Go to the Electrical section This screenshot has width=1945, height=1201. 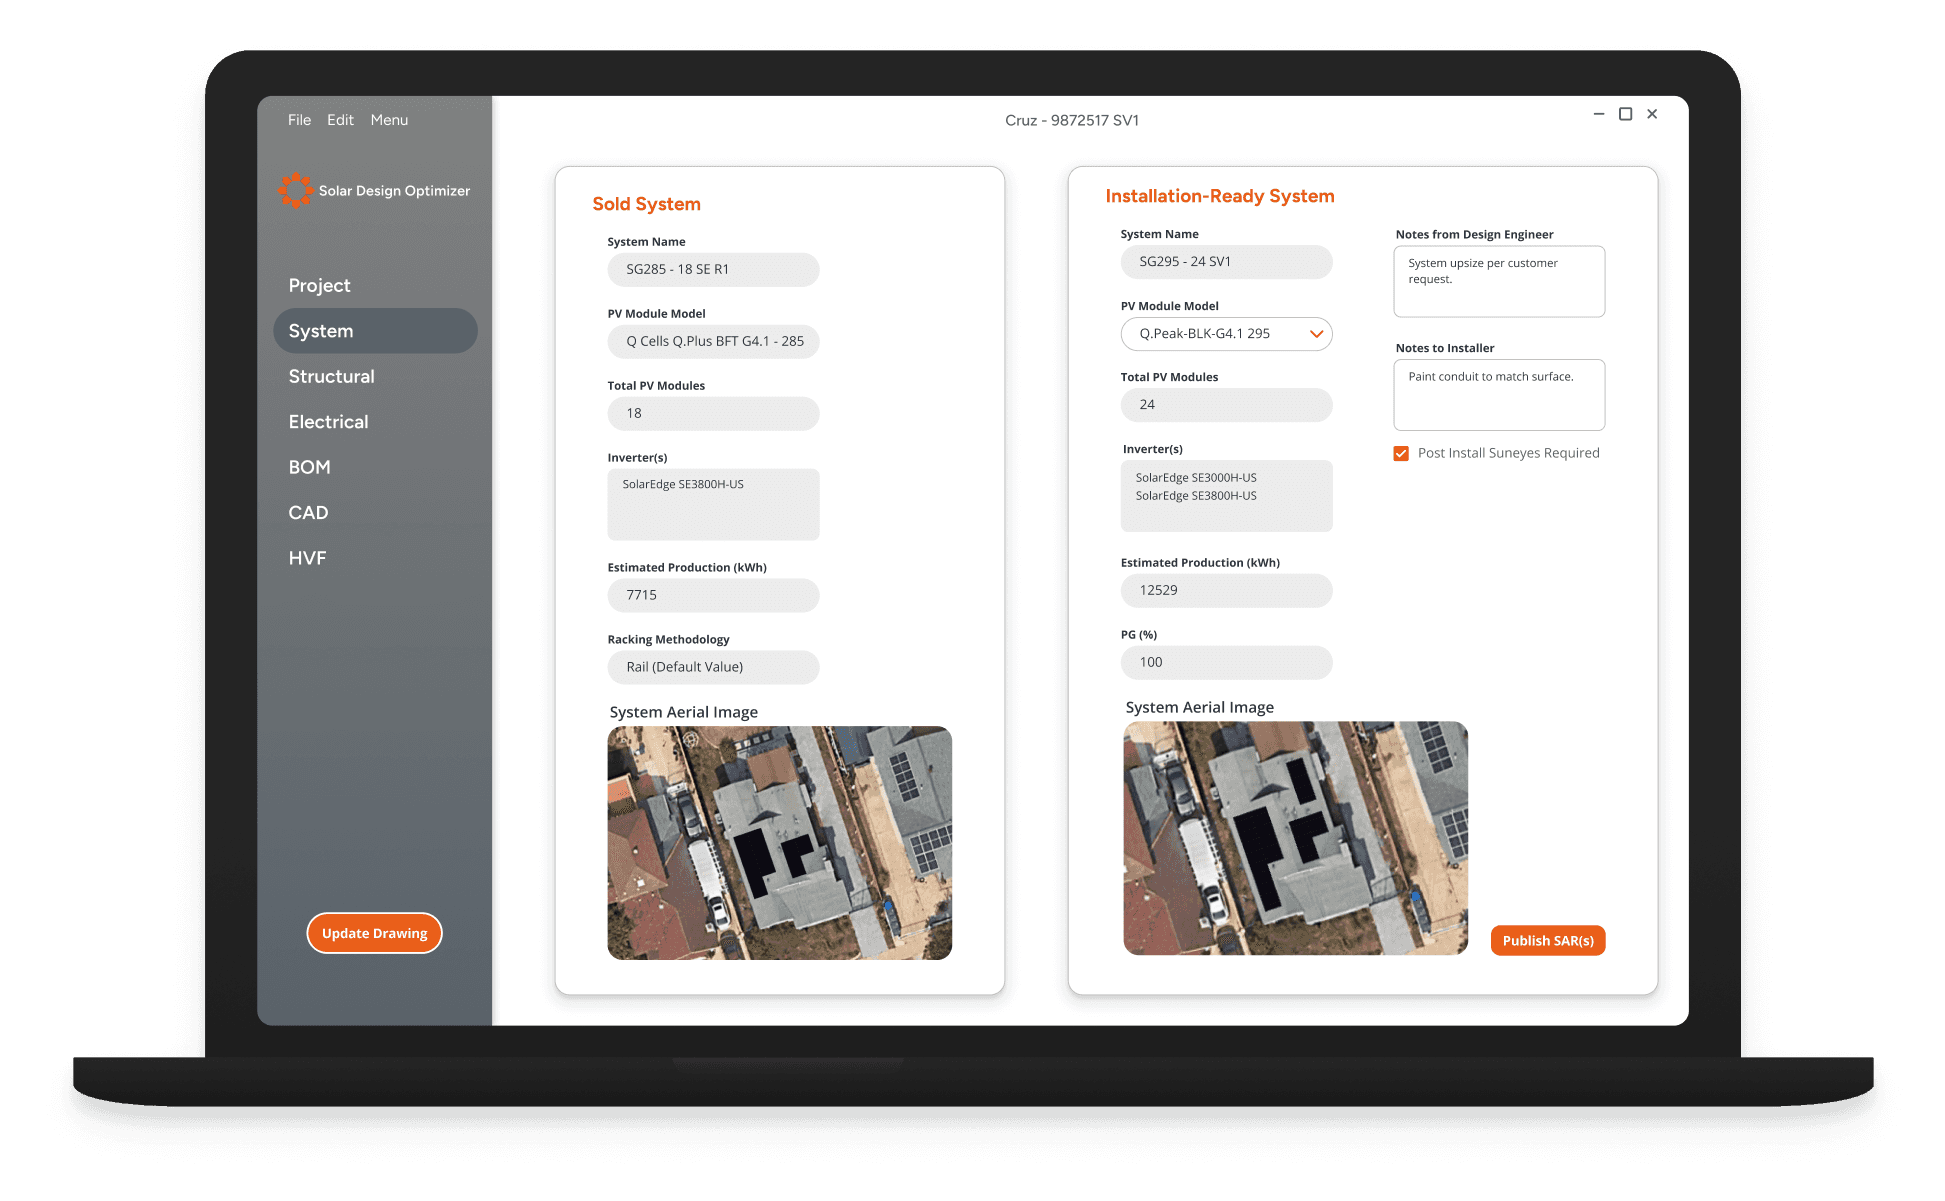point(328,422)
